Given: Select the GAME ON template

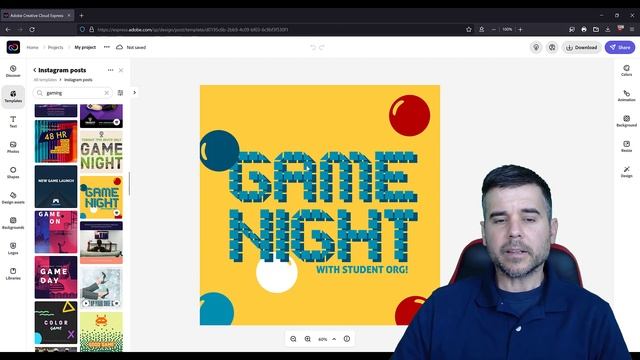Looking at the screenshot, I should [x=56, y=232].
